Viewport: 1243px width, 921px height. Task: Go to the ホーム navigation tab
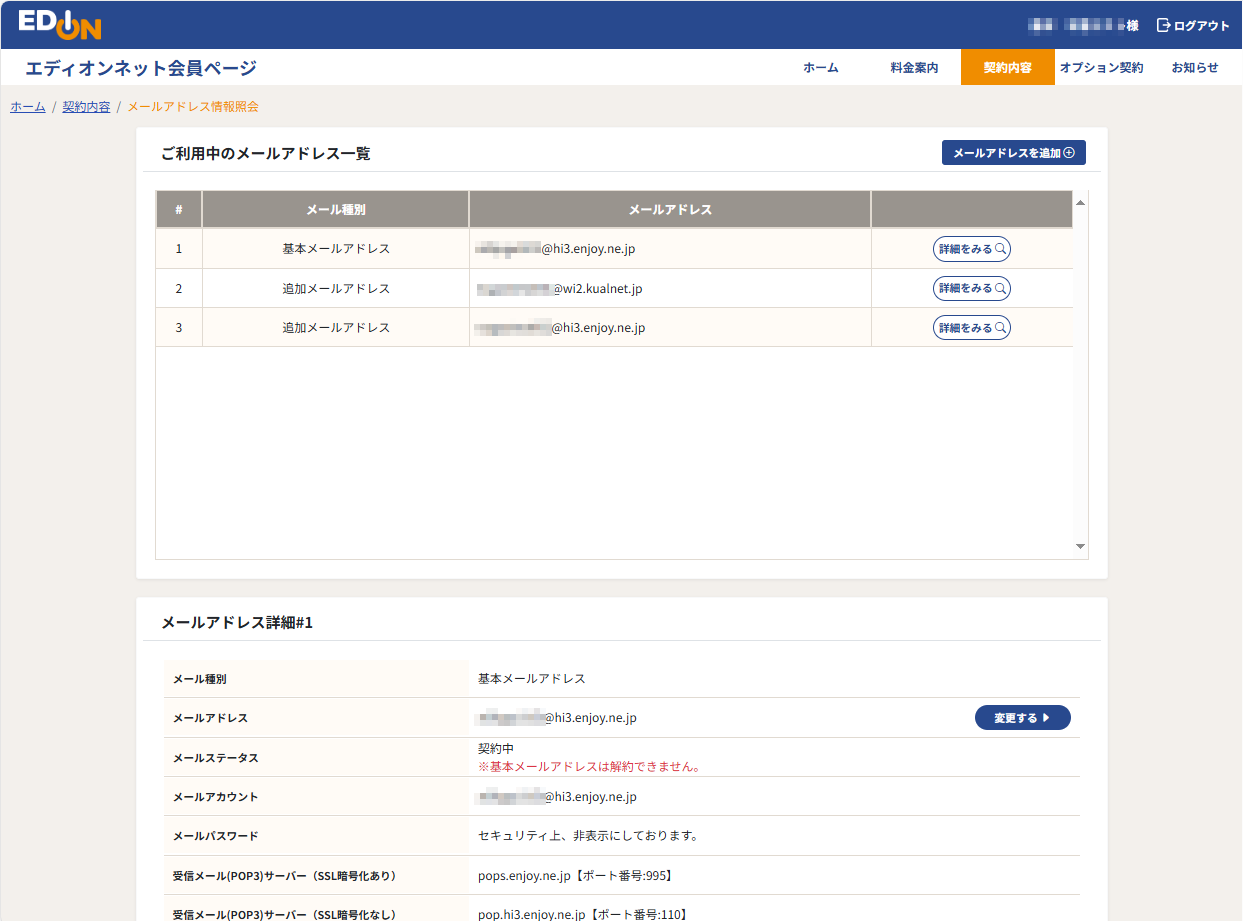click(820, 67)
